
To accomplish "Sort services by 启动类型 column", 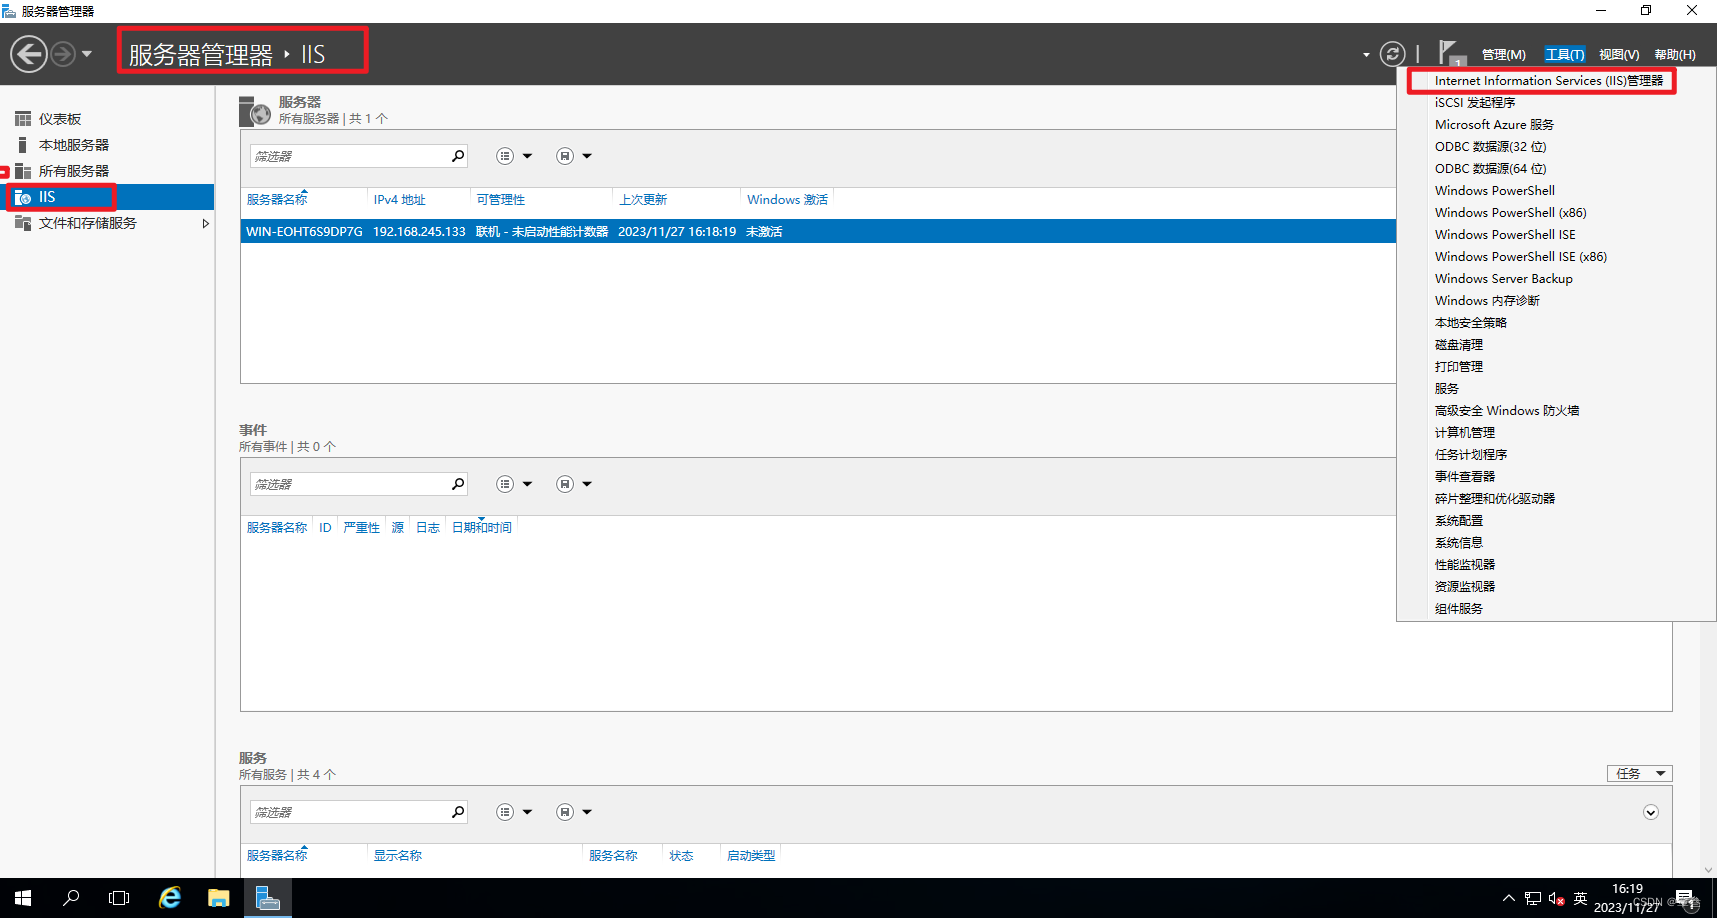I will (751, 856).
